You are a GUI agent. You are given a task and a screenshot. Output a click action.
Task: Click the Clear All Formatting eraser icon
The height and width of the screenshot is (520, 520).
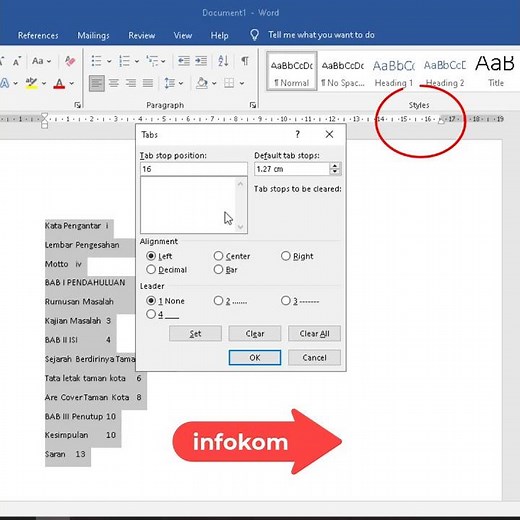pyautogui.click(x=70, y=61)
